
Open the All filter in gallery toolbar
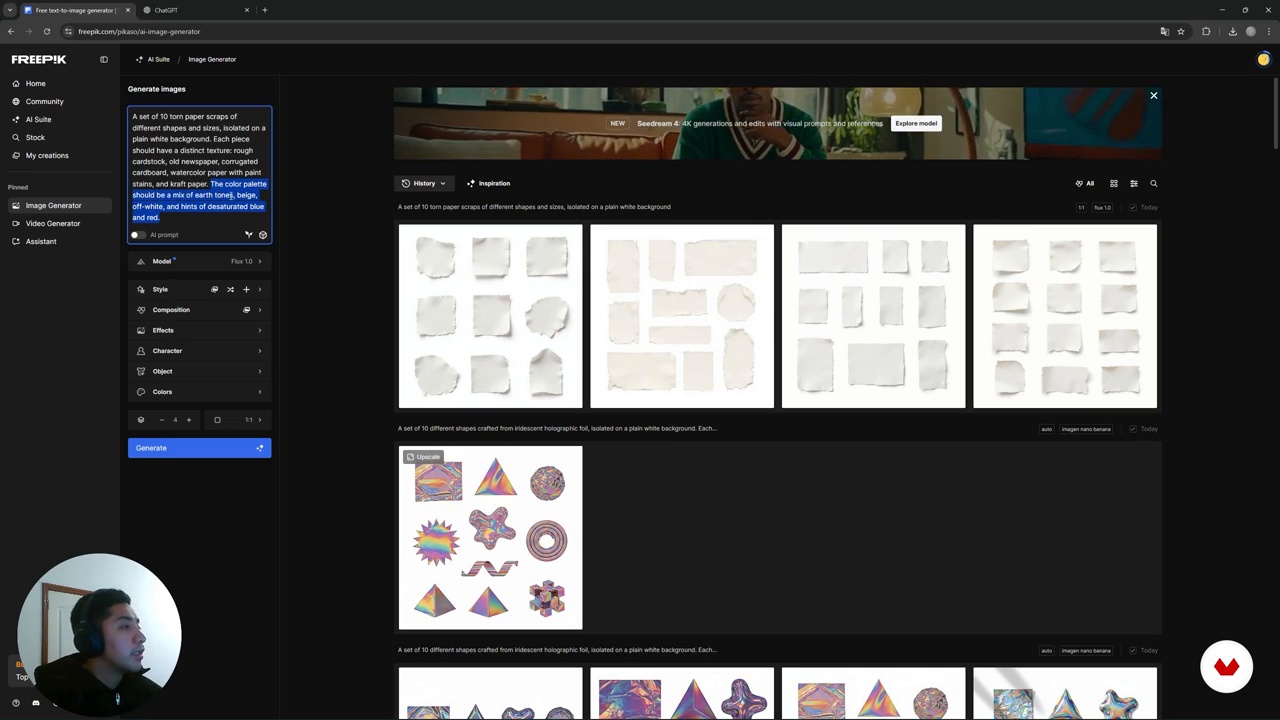coord(1085,184)
